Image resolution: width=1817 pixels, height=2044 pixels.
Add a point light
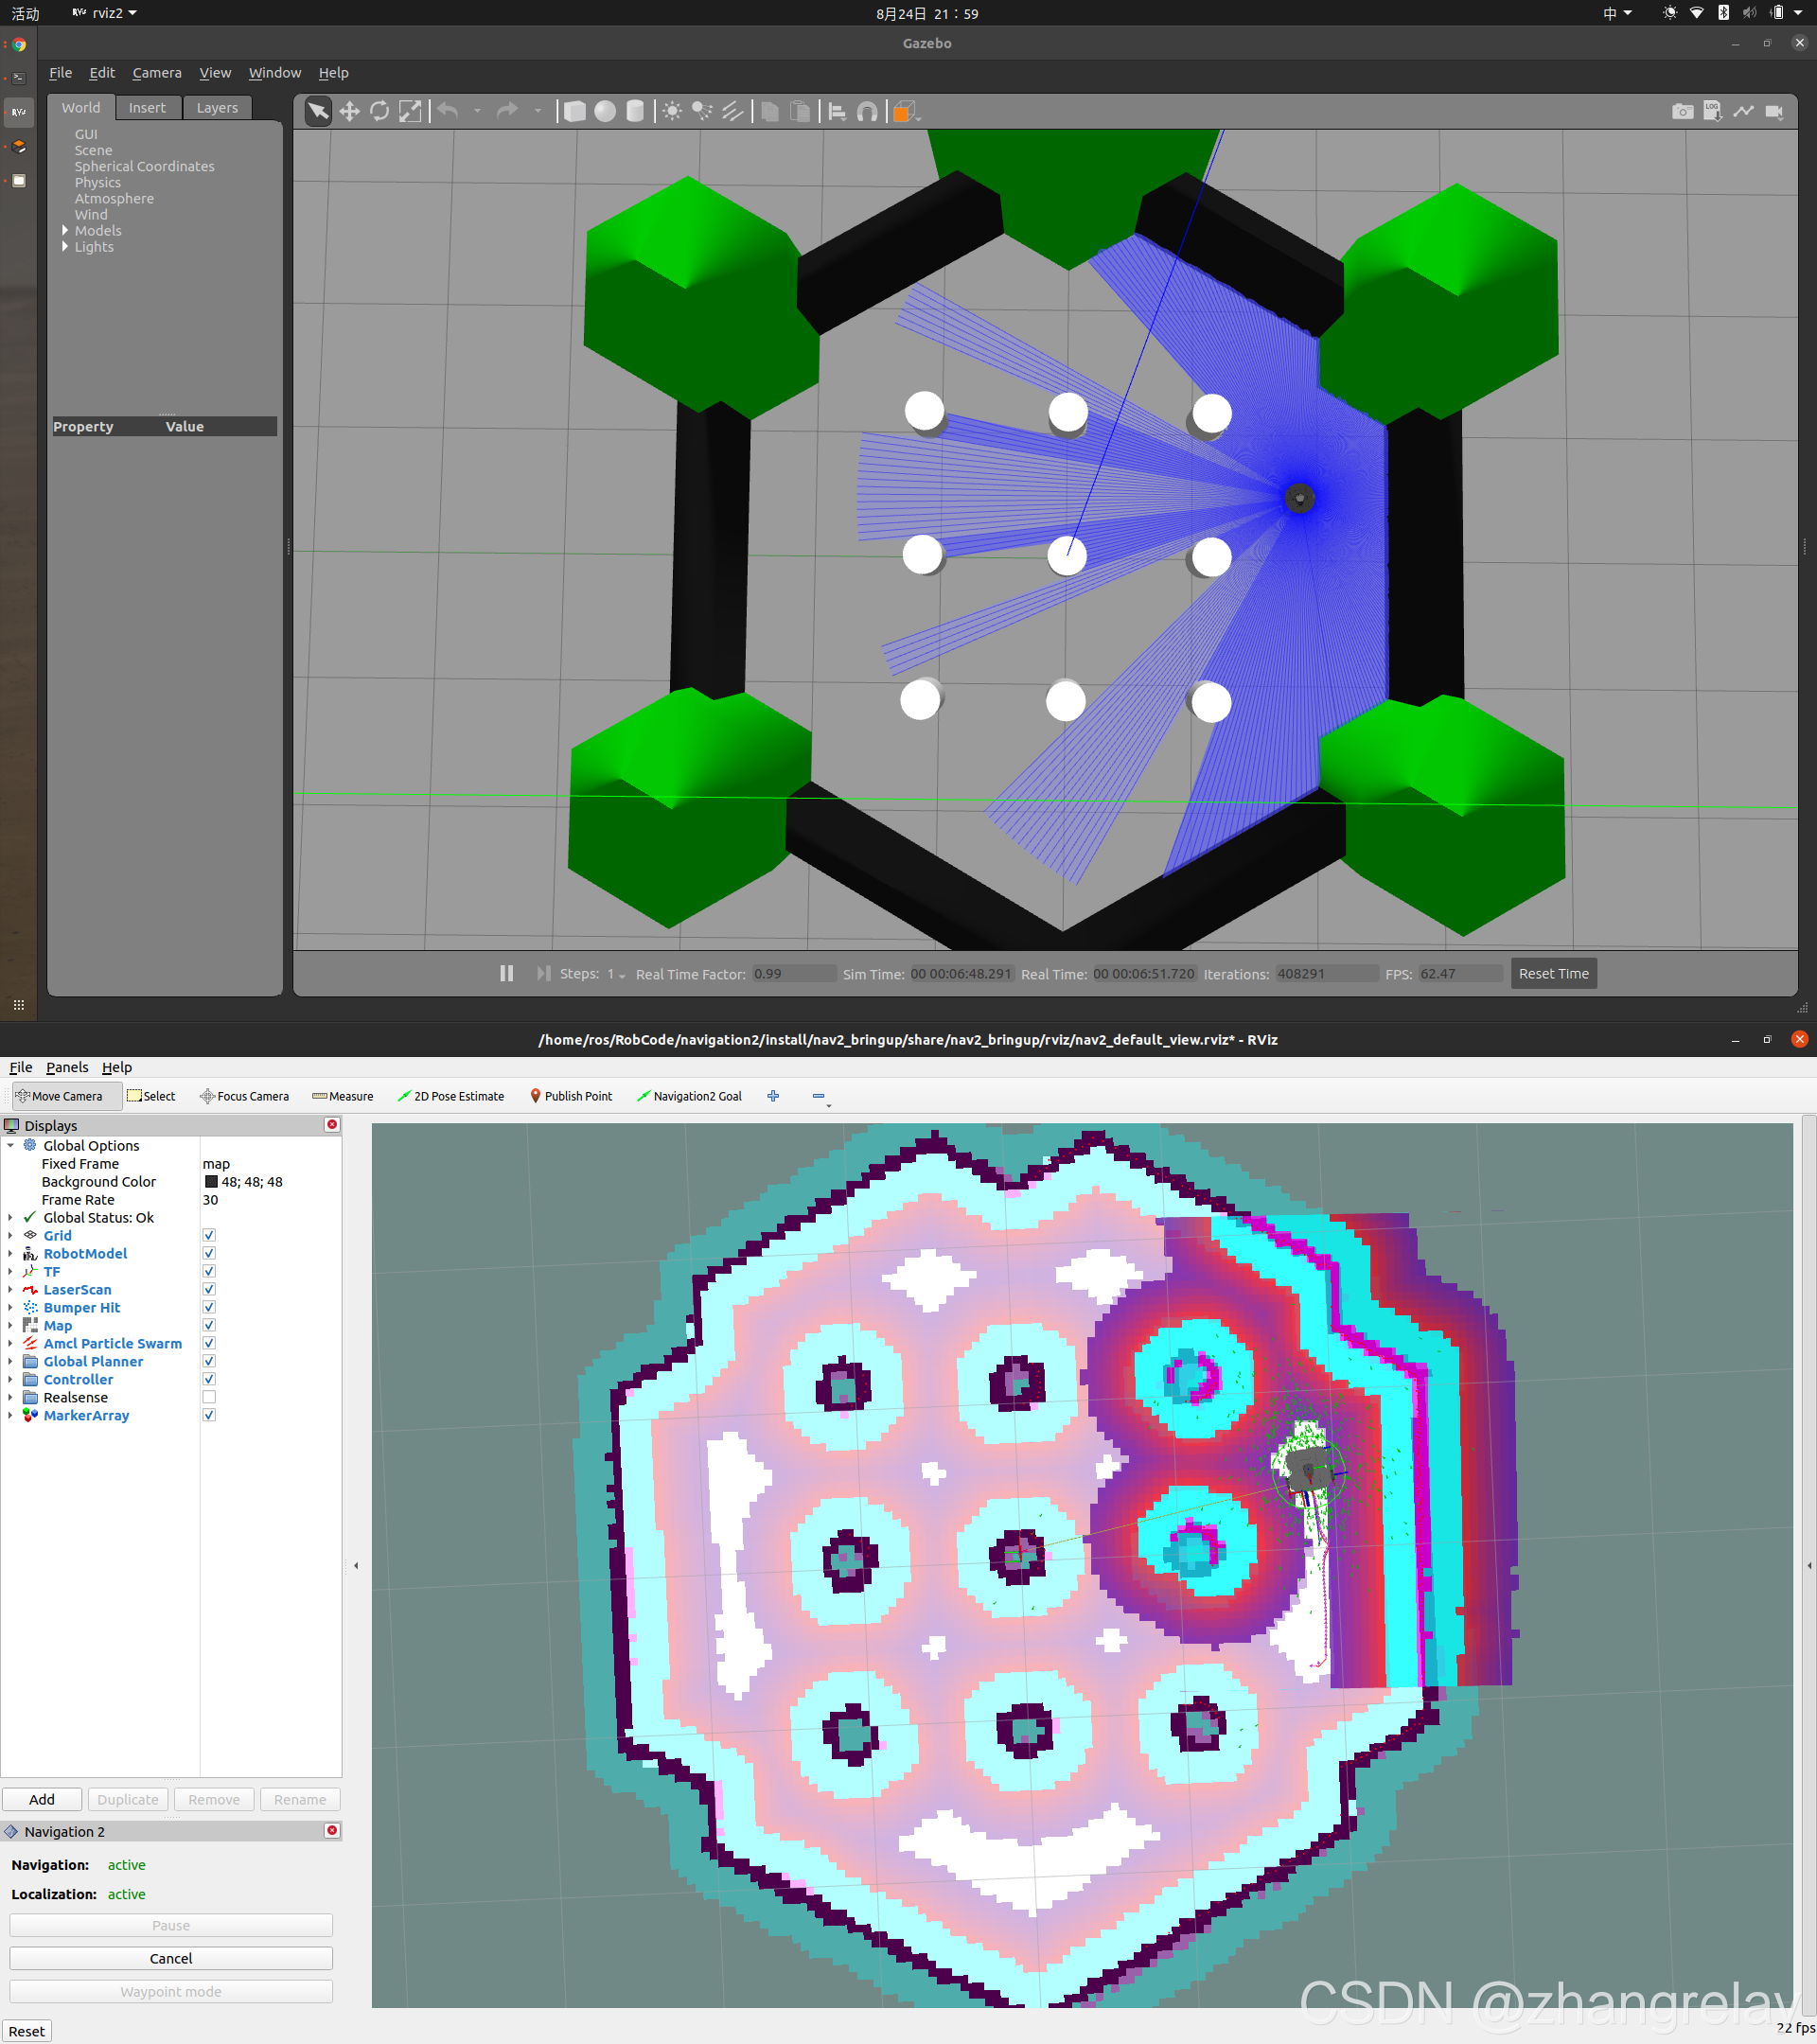coord(672,111)
